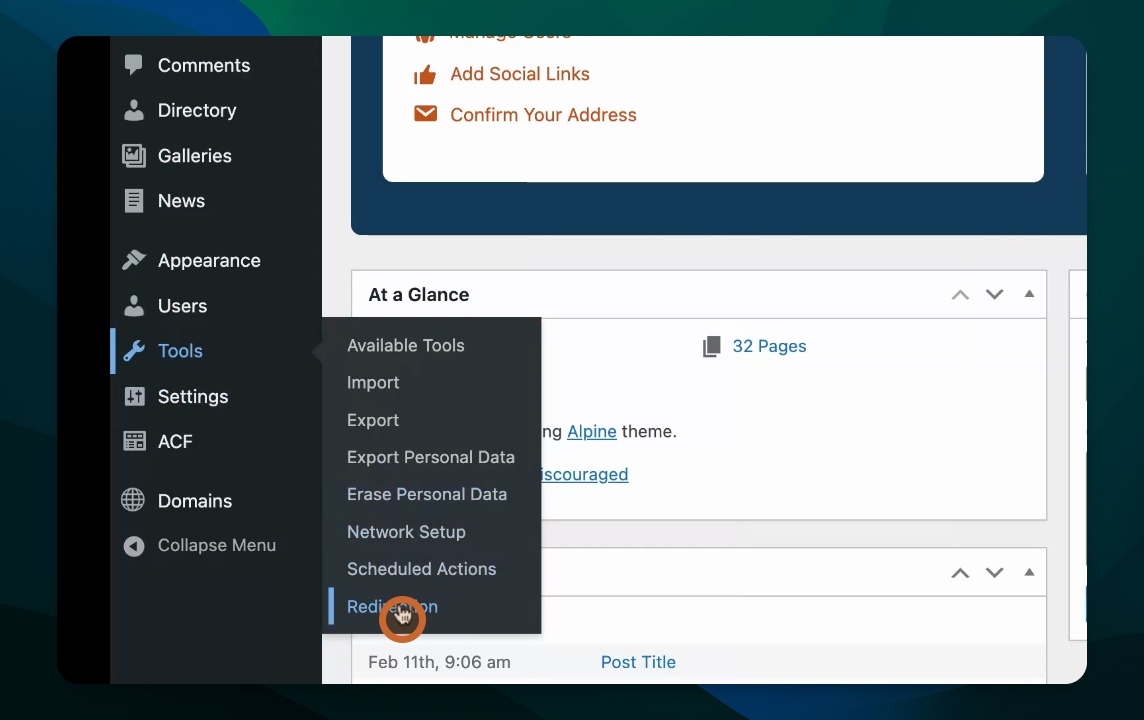Click the At a Glance heading
1144x720 pixels.
pos(419,295)
